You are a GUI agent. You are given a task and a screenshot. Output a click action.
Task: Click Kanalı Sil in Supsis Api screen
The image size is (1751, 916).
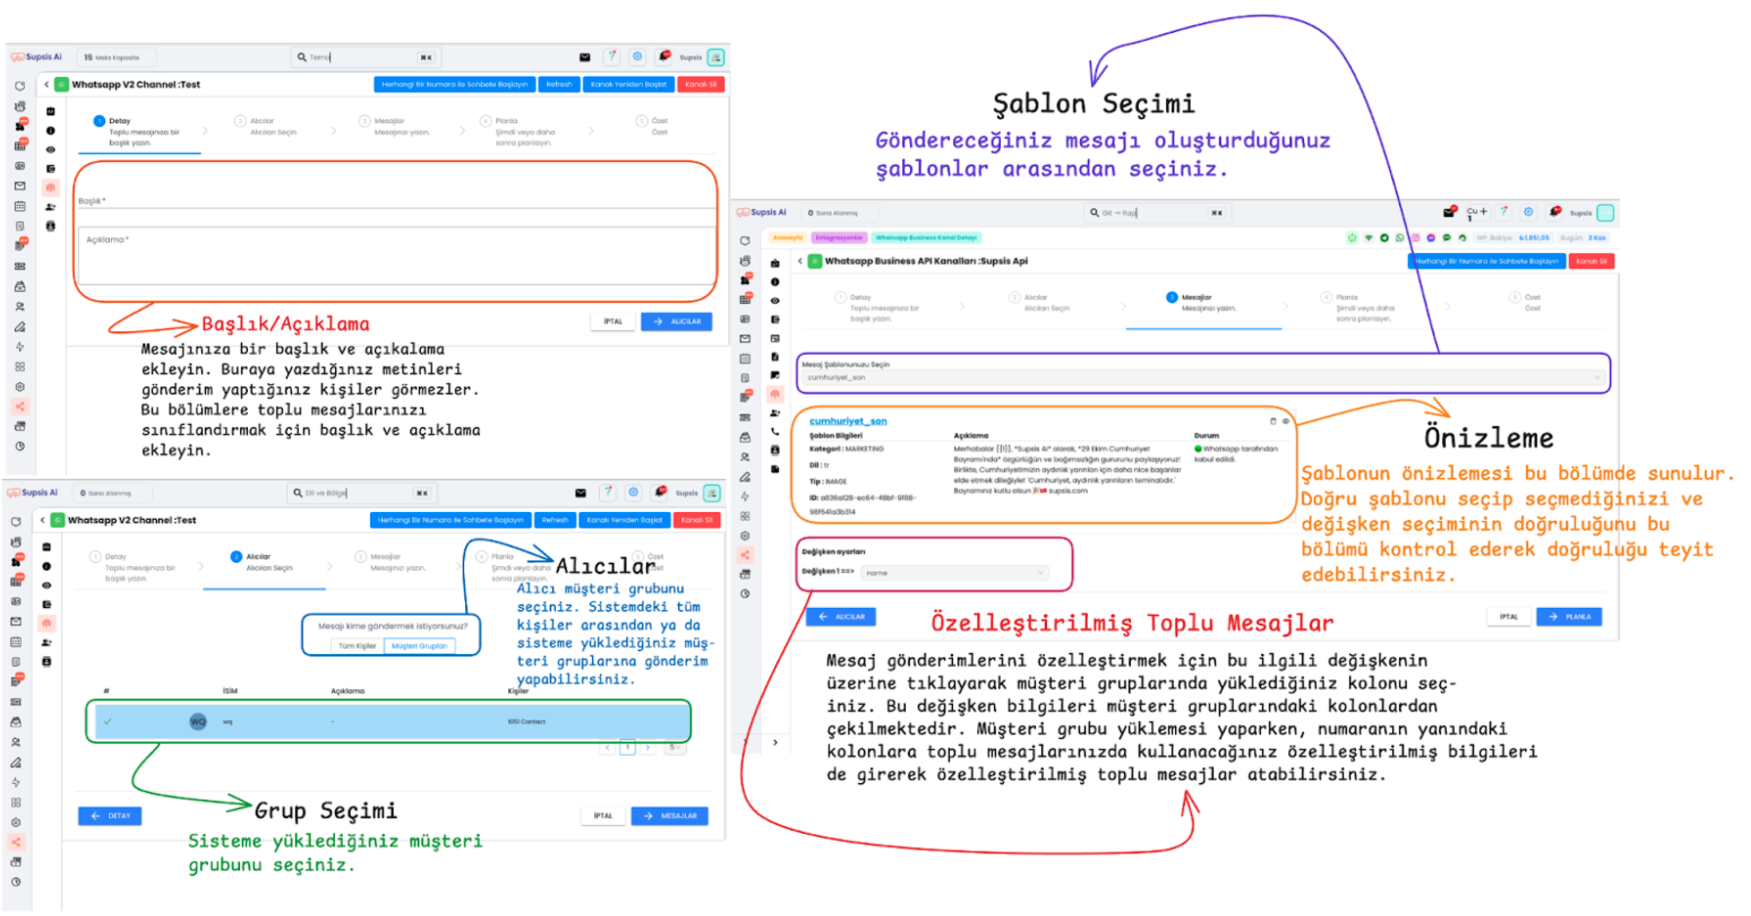click(x=1591, y=261)
